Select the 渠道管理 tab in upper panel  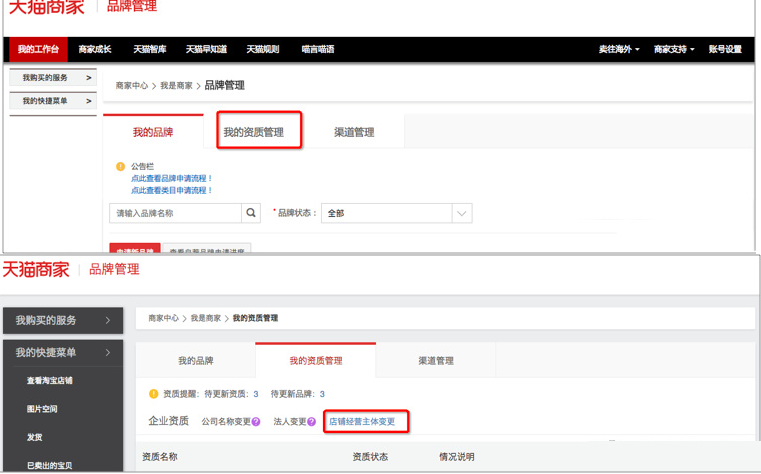point(354,132)
